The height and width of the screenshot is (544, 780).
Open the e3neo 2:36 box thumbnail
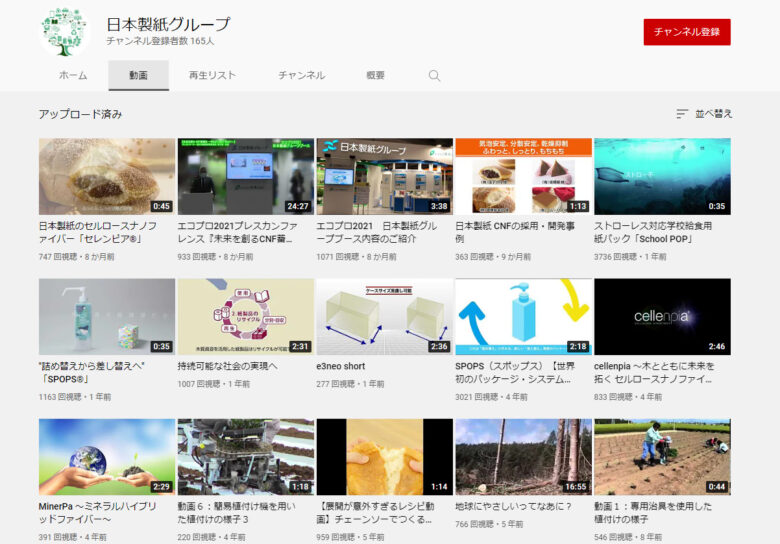385,317
